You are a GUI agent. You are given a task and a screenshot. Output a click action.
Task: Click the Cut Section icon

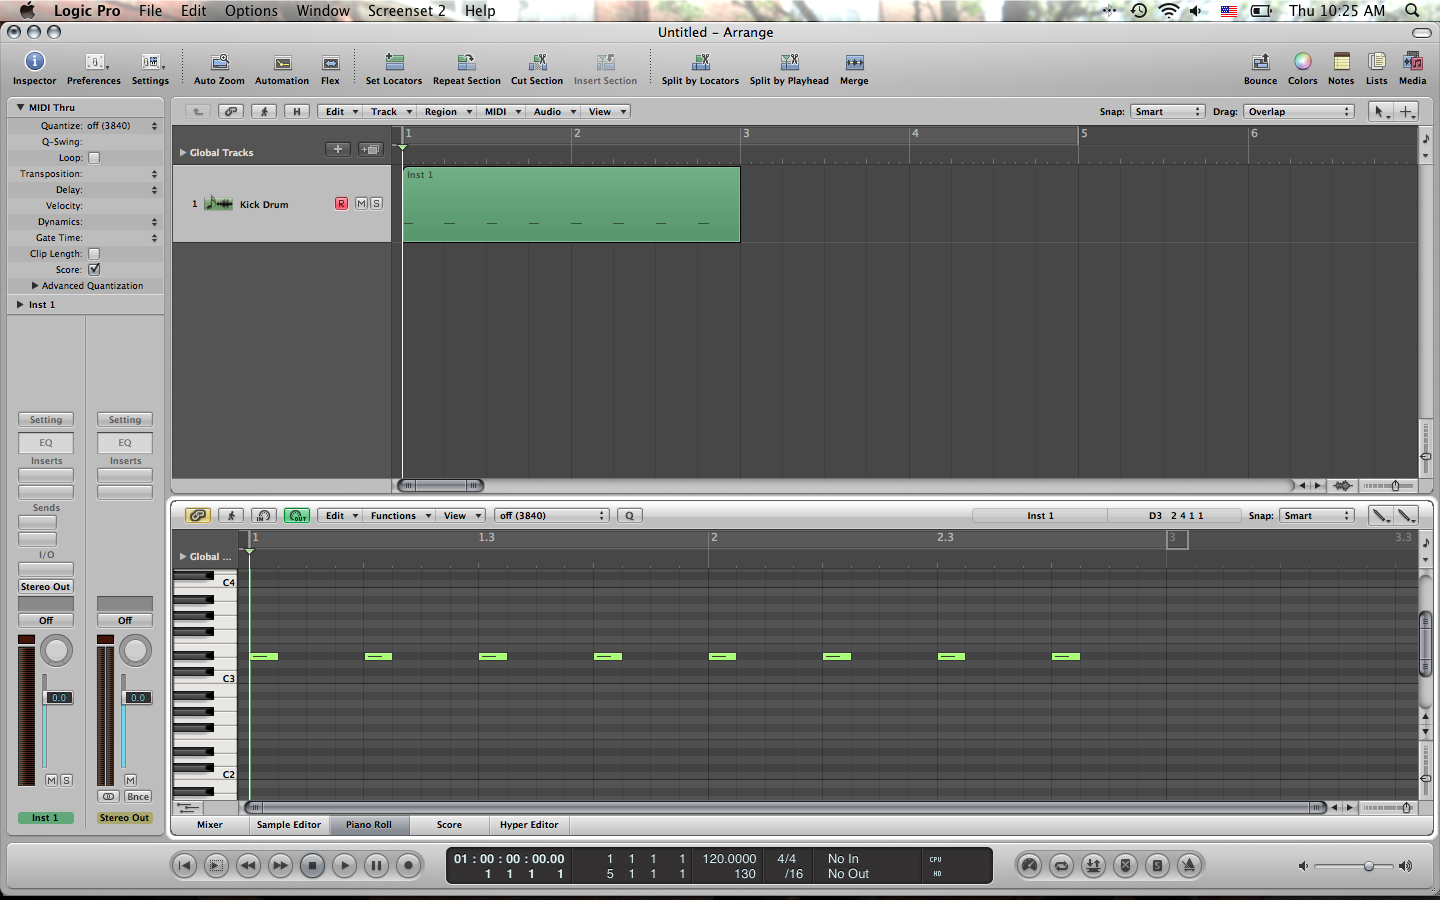537,68
